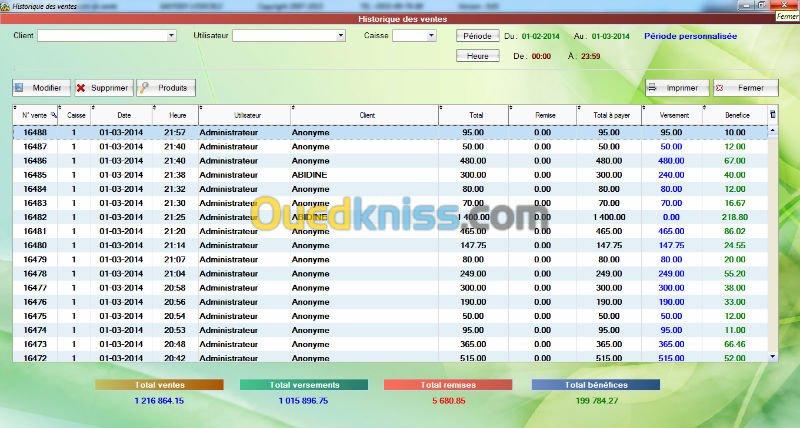Click the Au date 01-03-2014
The image size is (800, 428).
coord(610,36)
